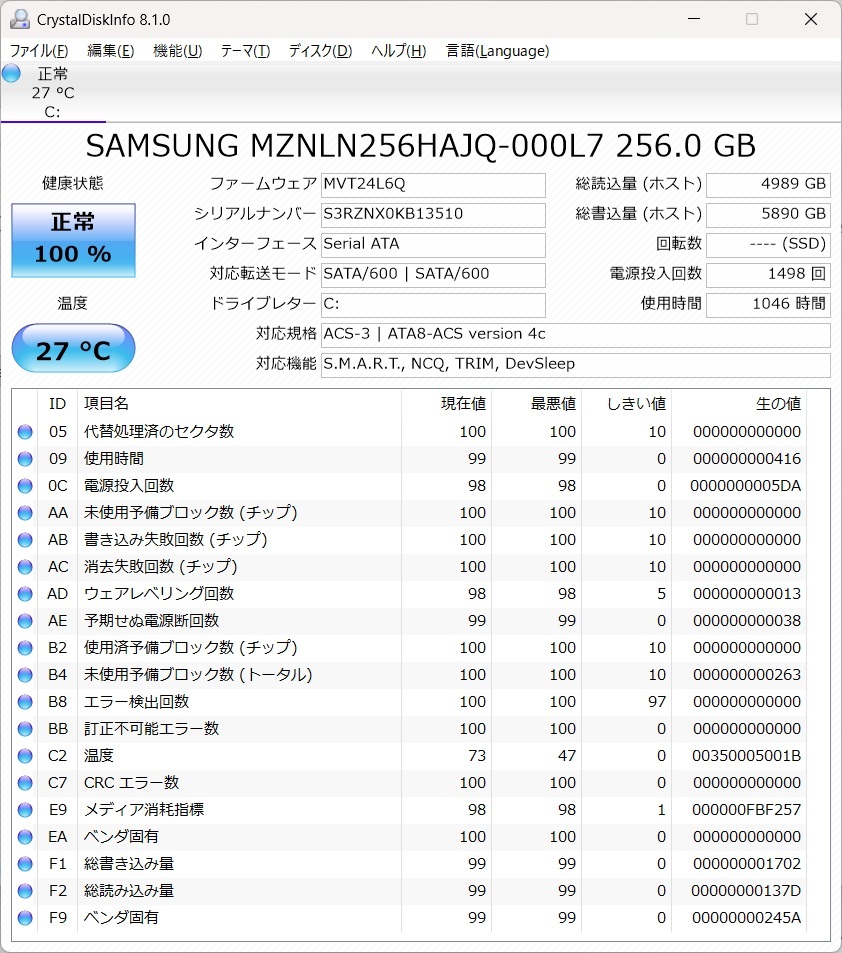
Task: Open the 言語(Language) menu
Action: point(497,51)
